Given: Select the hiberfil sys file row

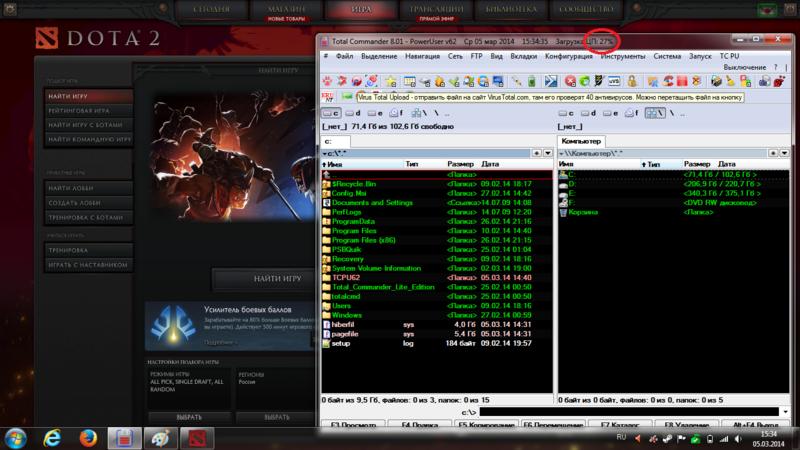Looking at the screenshot, I should point(437,324).
